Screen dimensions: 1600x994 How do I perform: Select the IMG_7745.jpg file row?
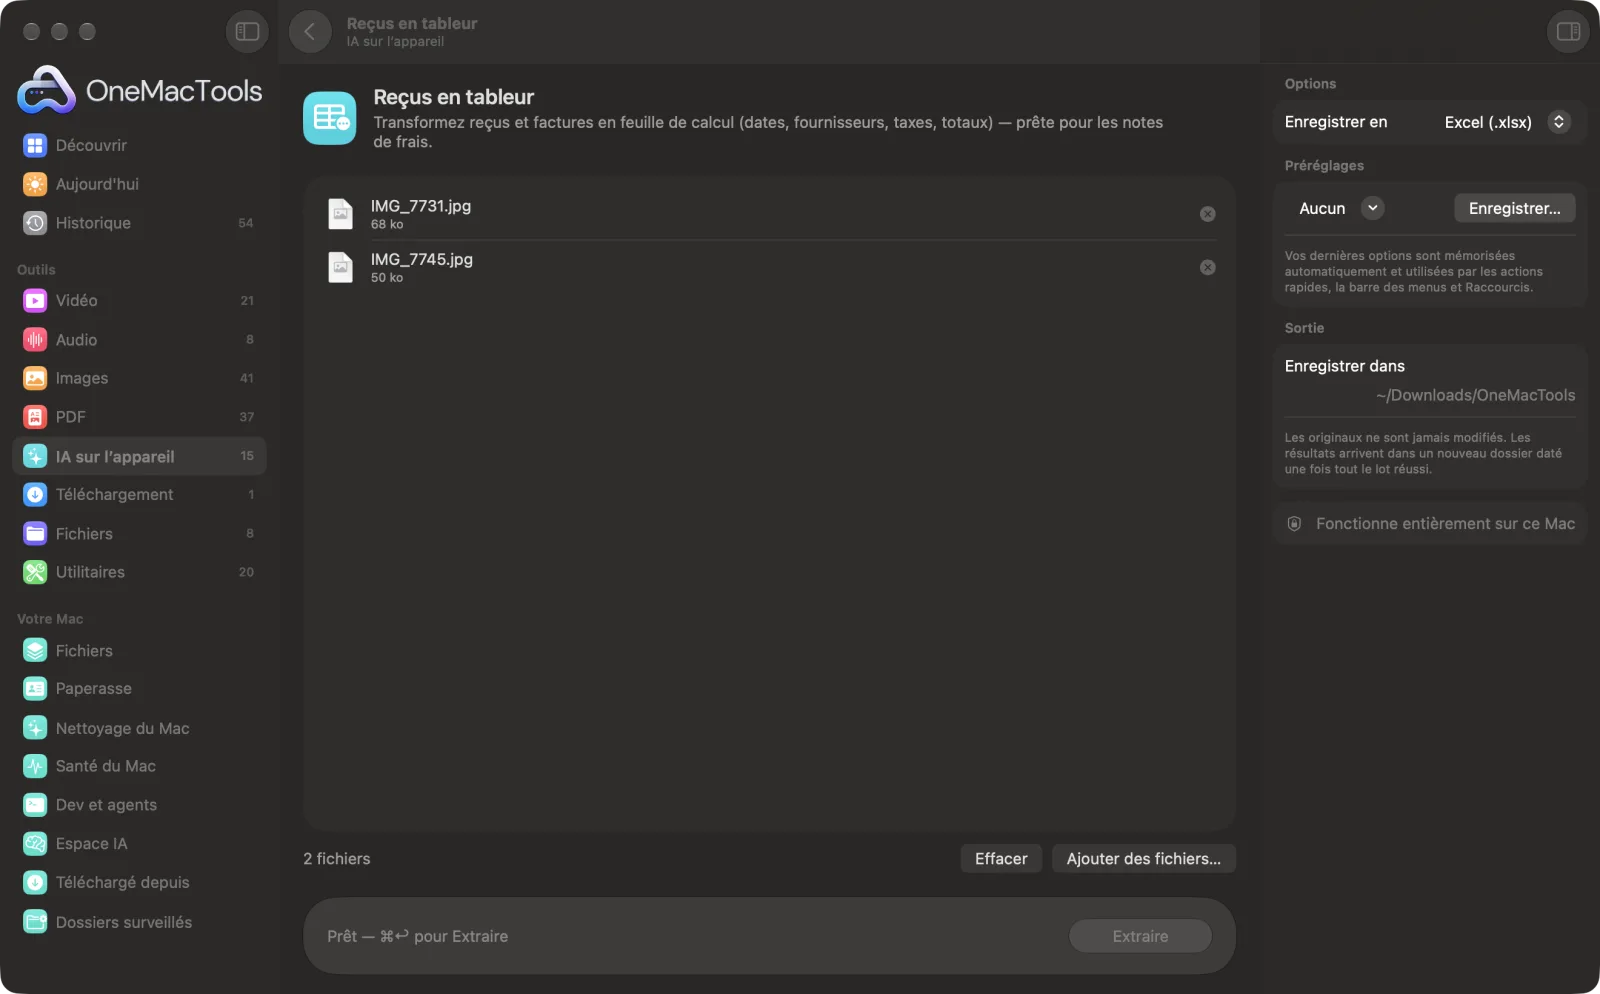[769, 267]
